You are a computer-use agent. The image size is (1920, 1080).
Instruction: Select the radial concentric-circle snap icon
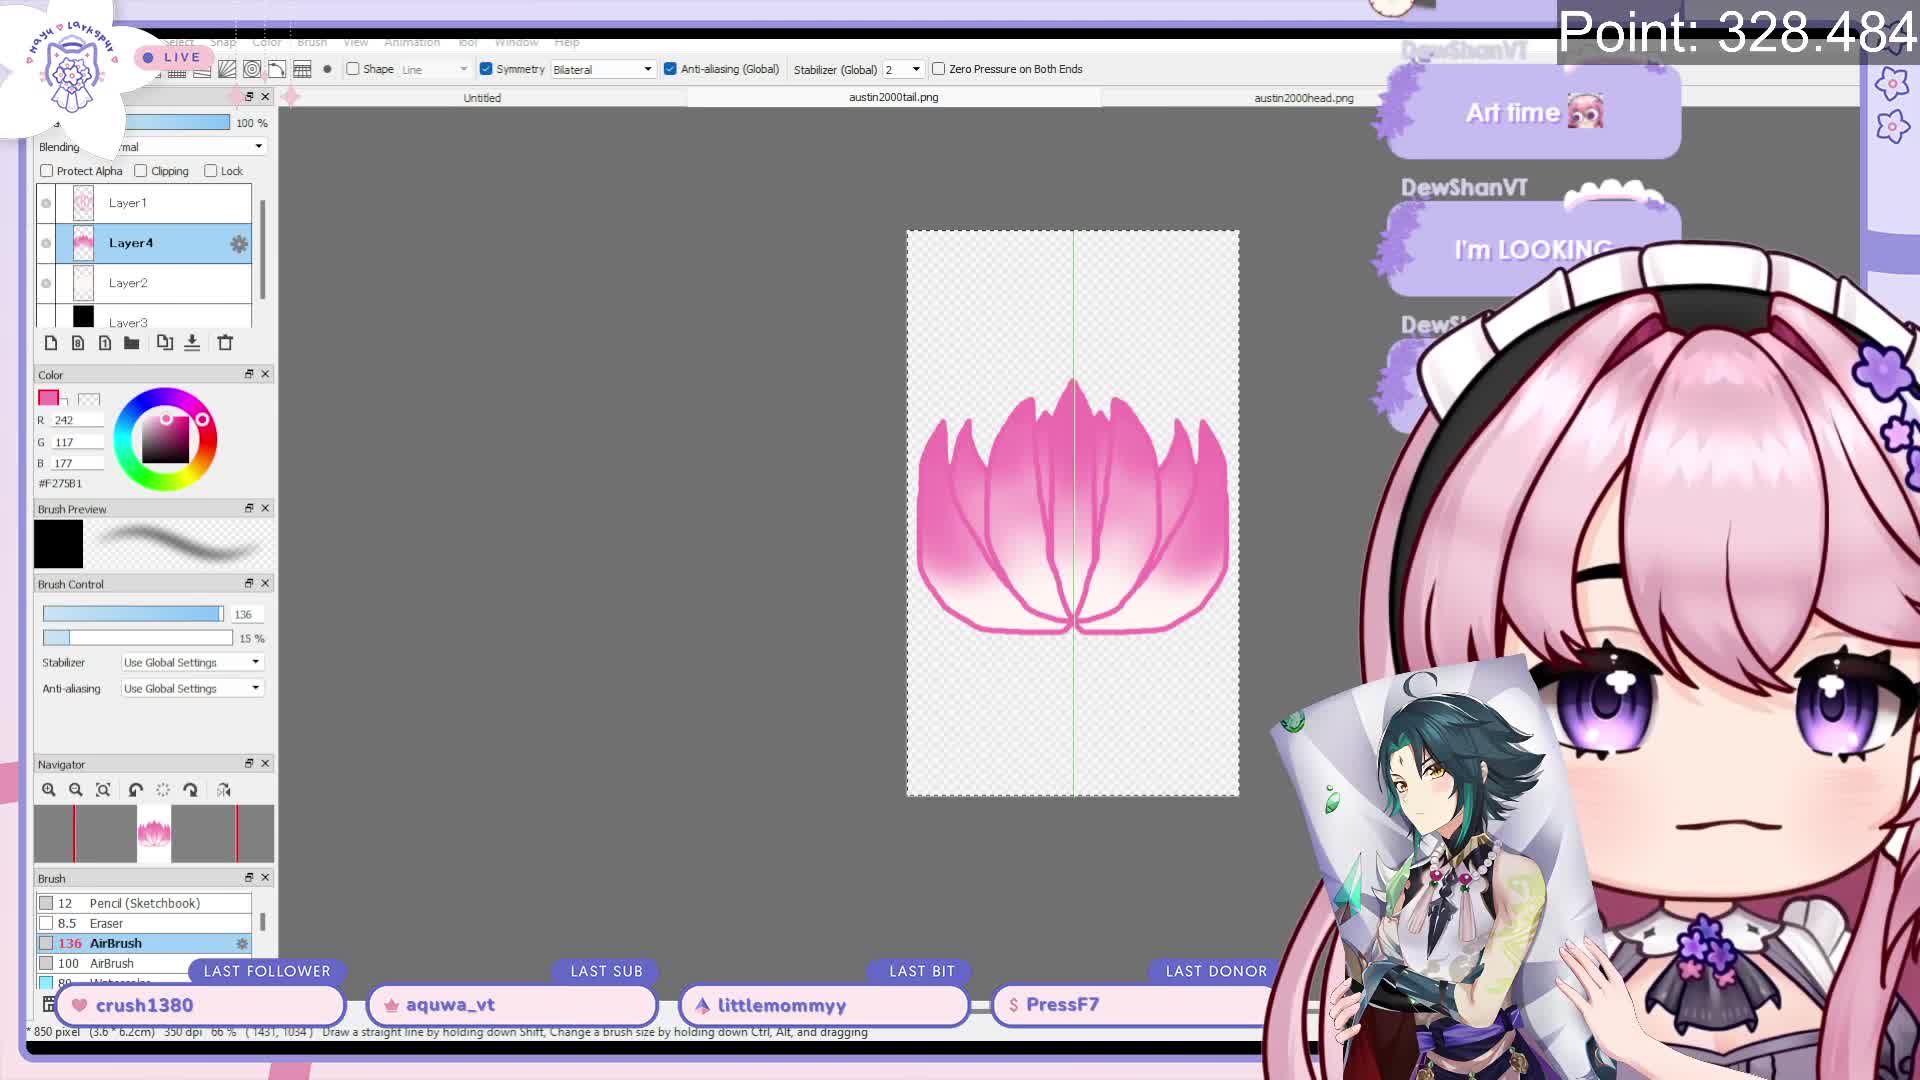pyautogui.click(x=252, y=69)
